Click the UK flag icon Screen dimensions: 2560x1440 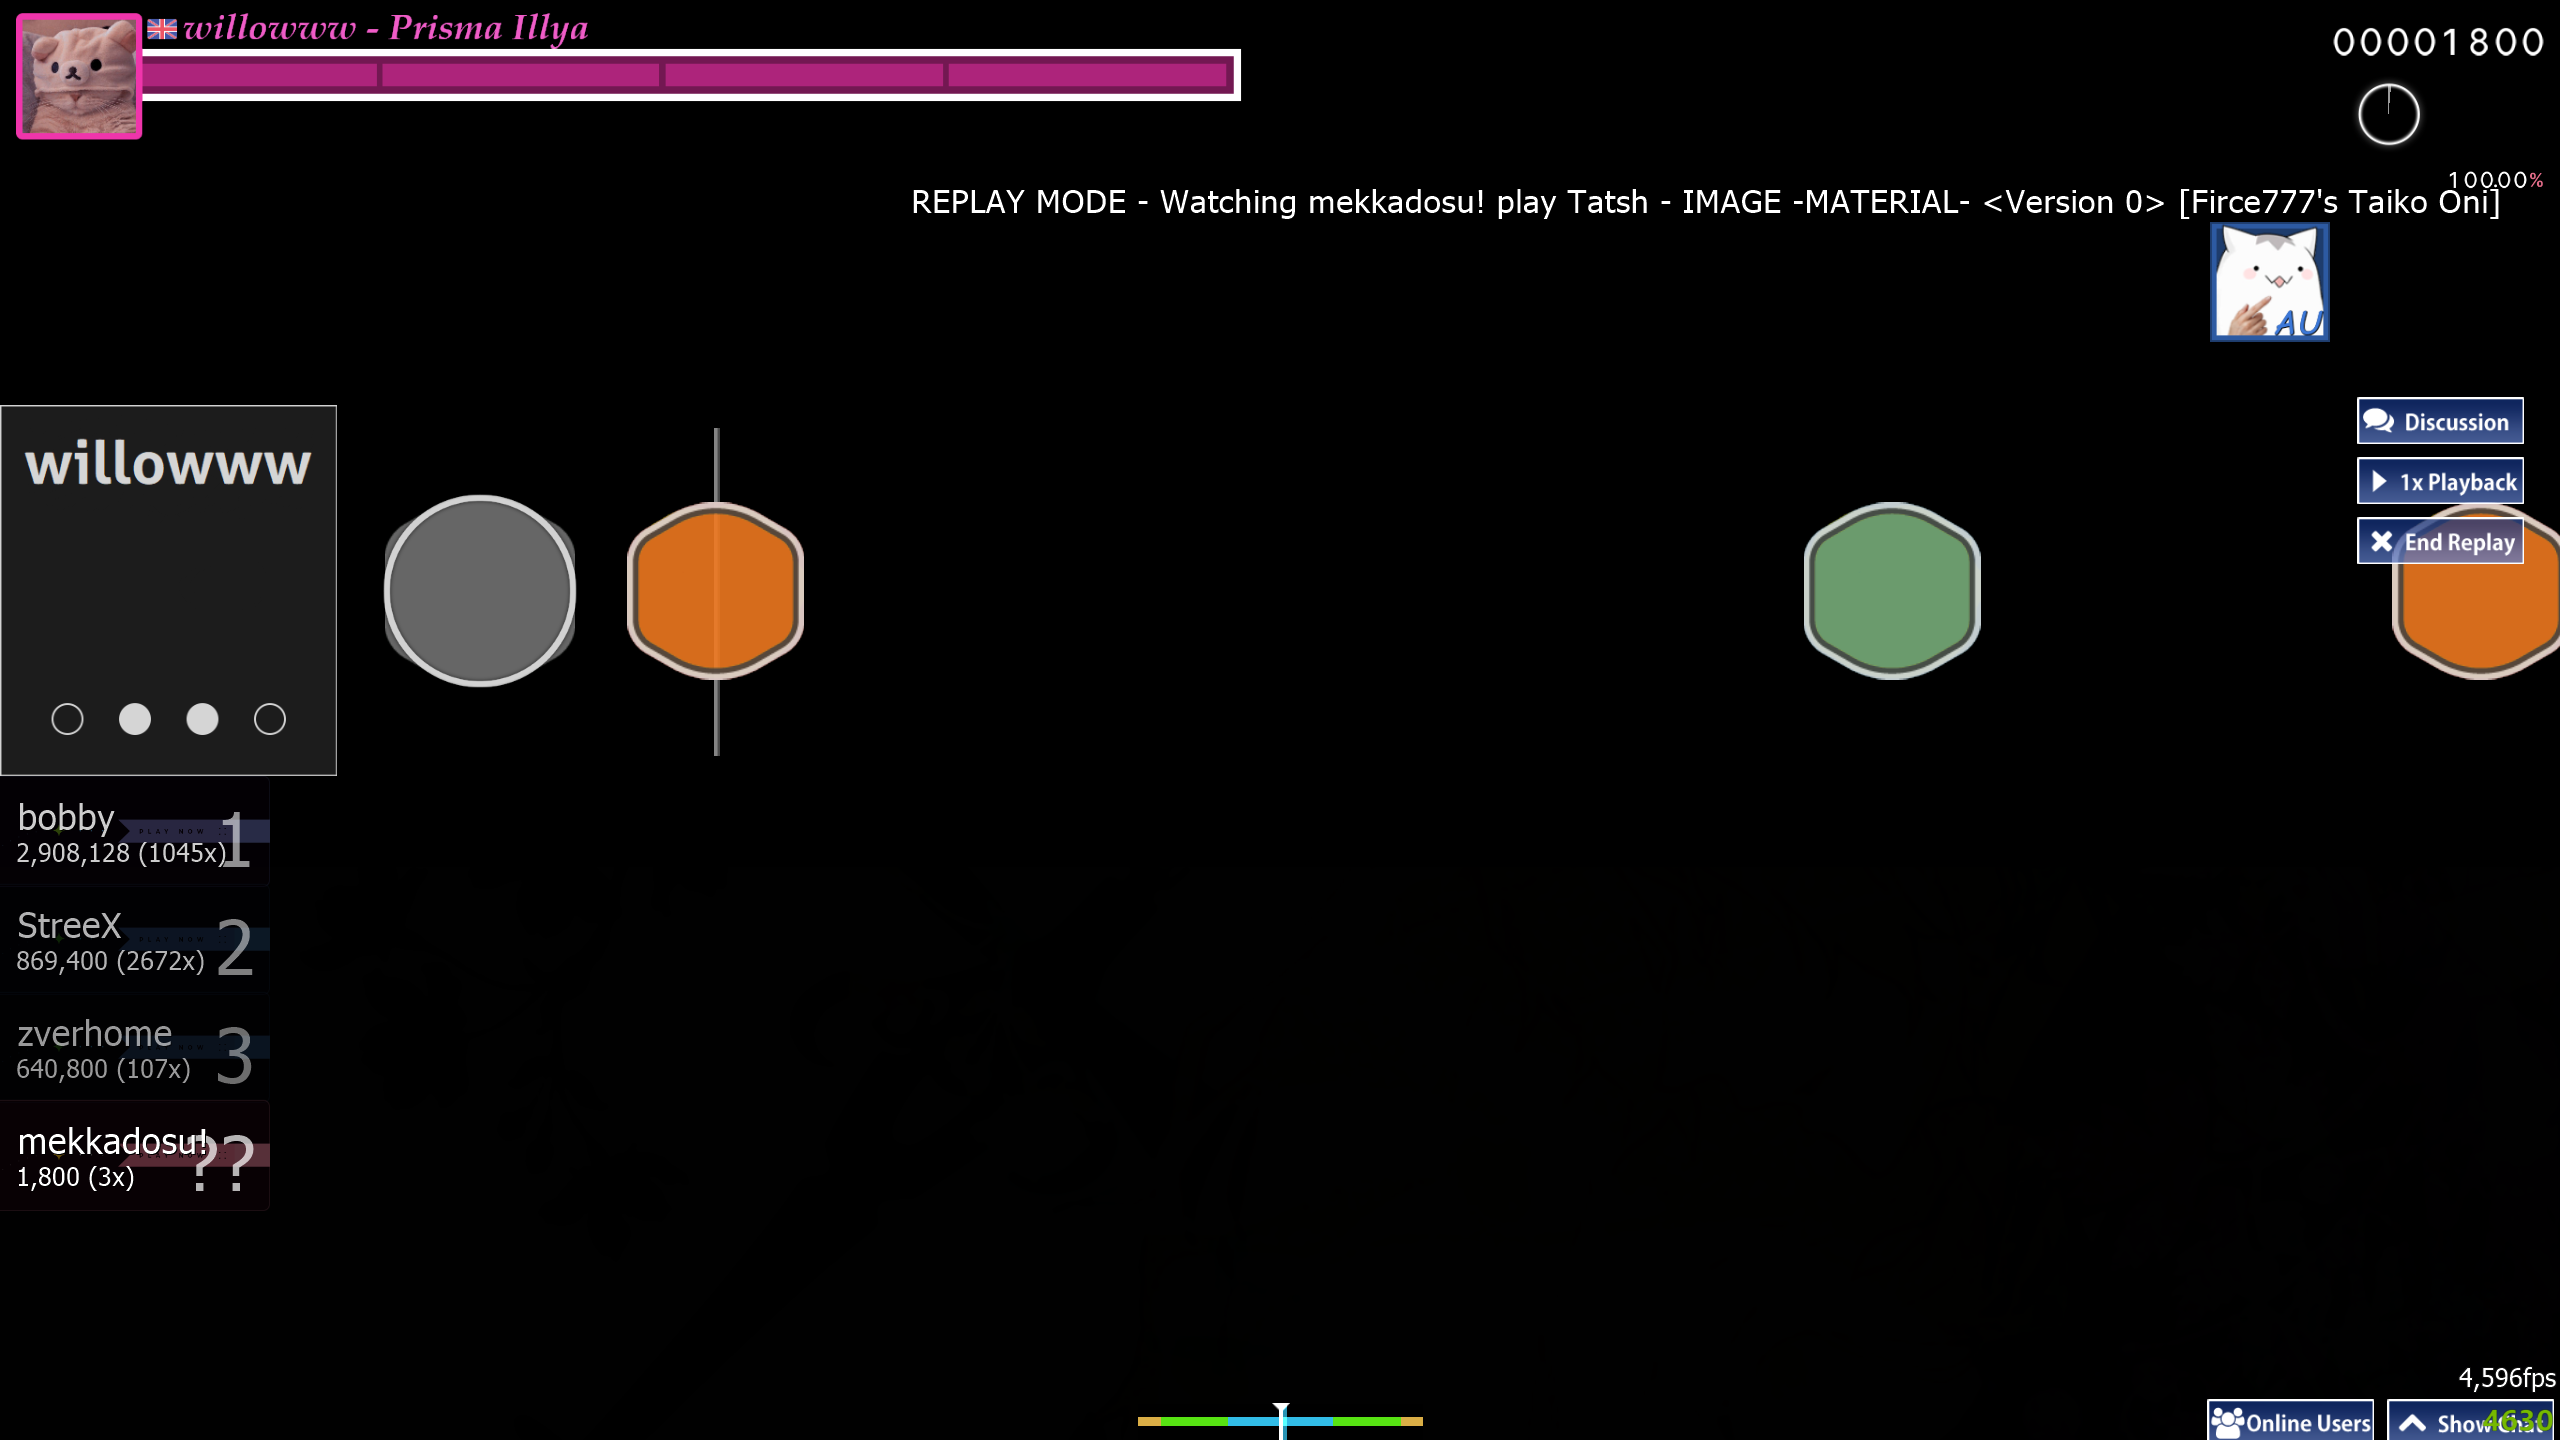[x=161, y=29]
